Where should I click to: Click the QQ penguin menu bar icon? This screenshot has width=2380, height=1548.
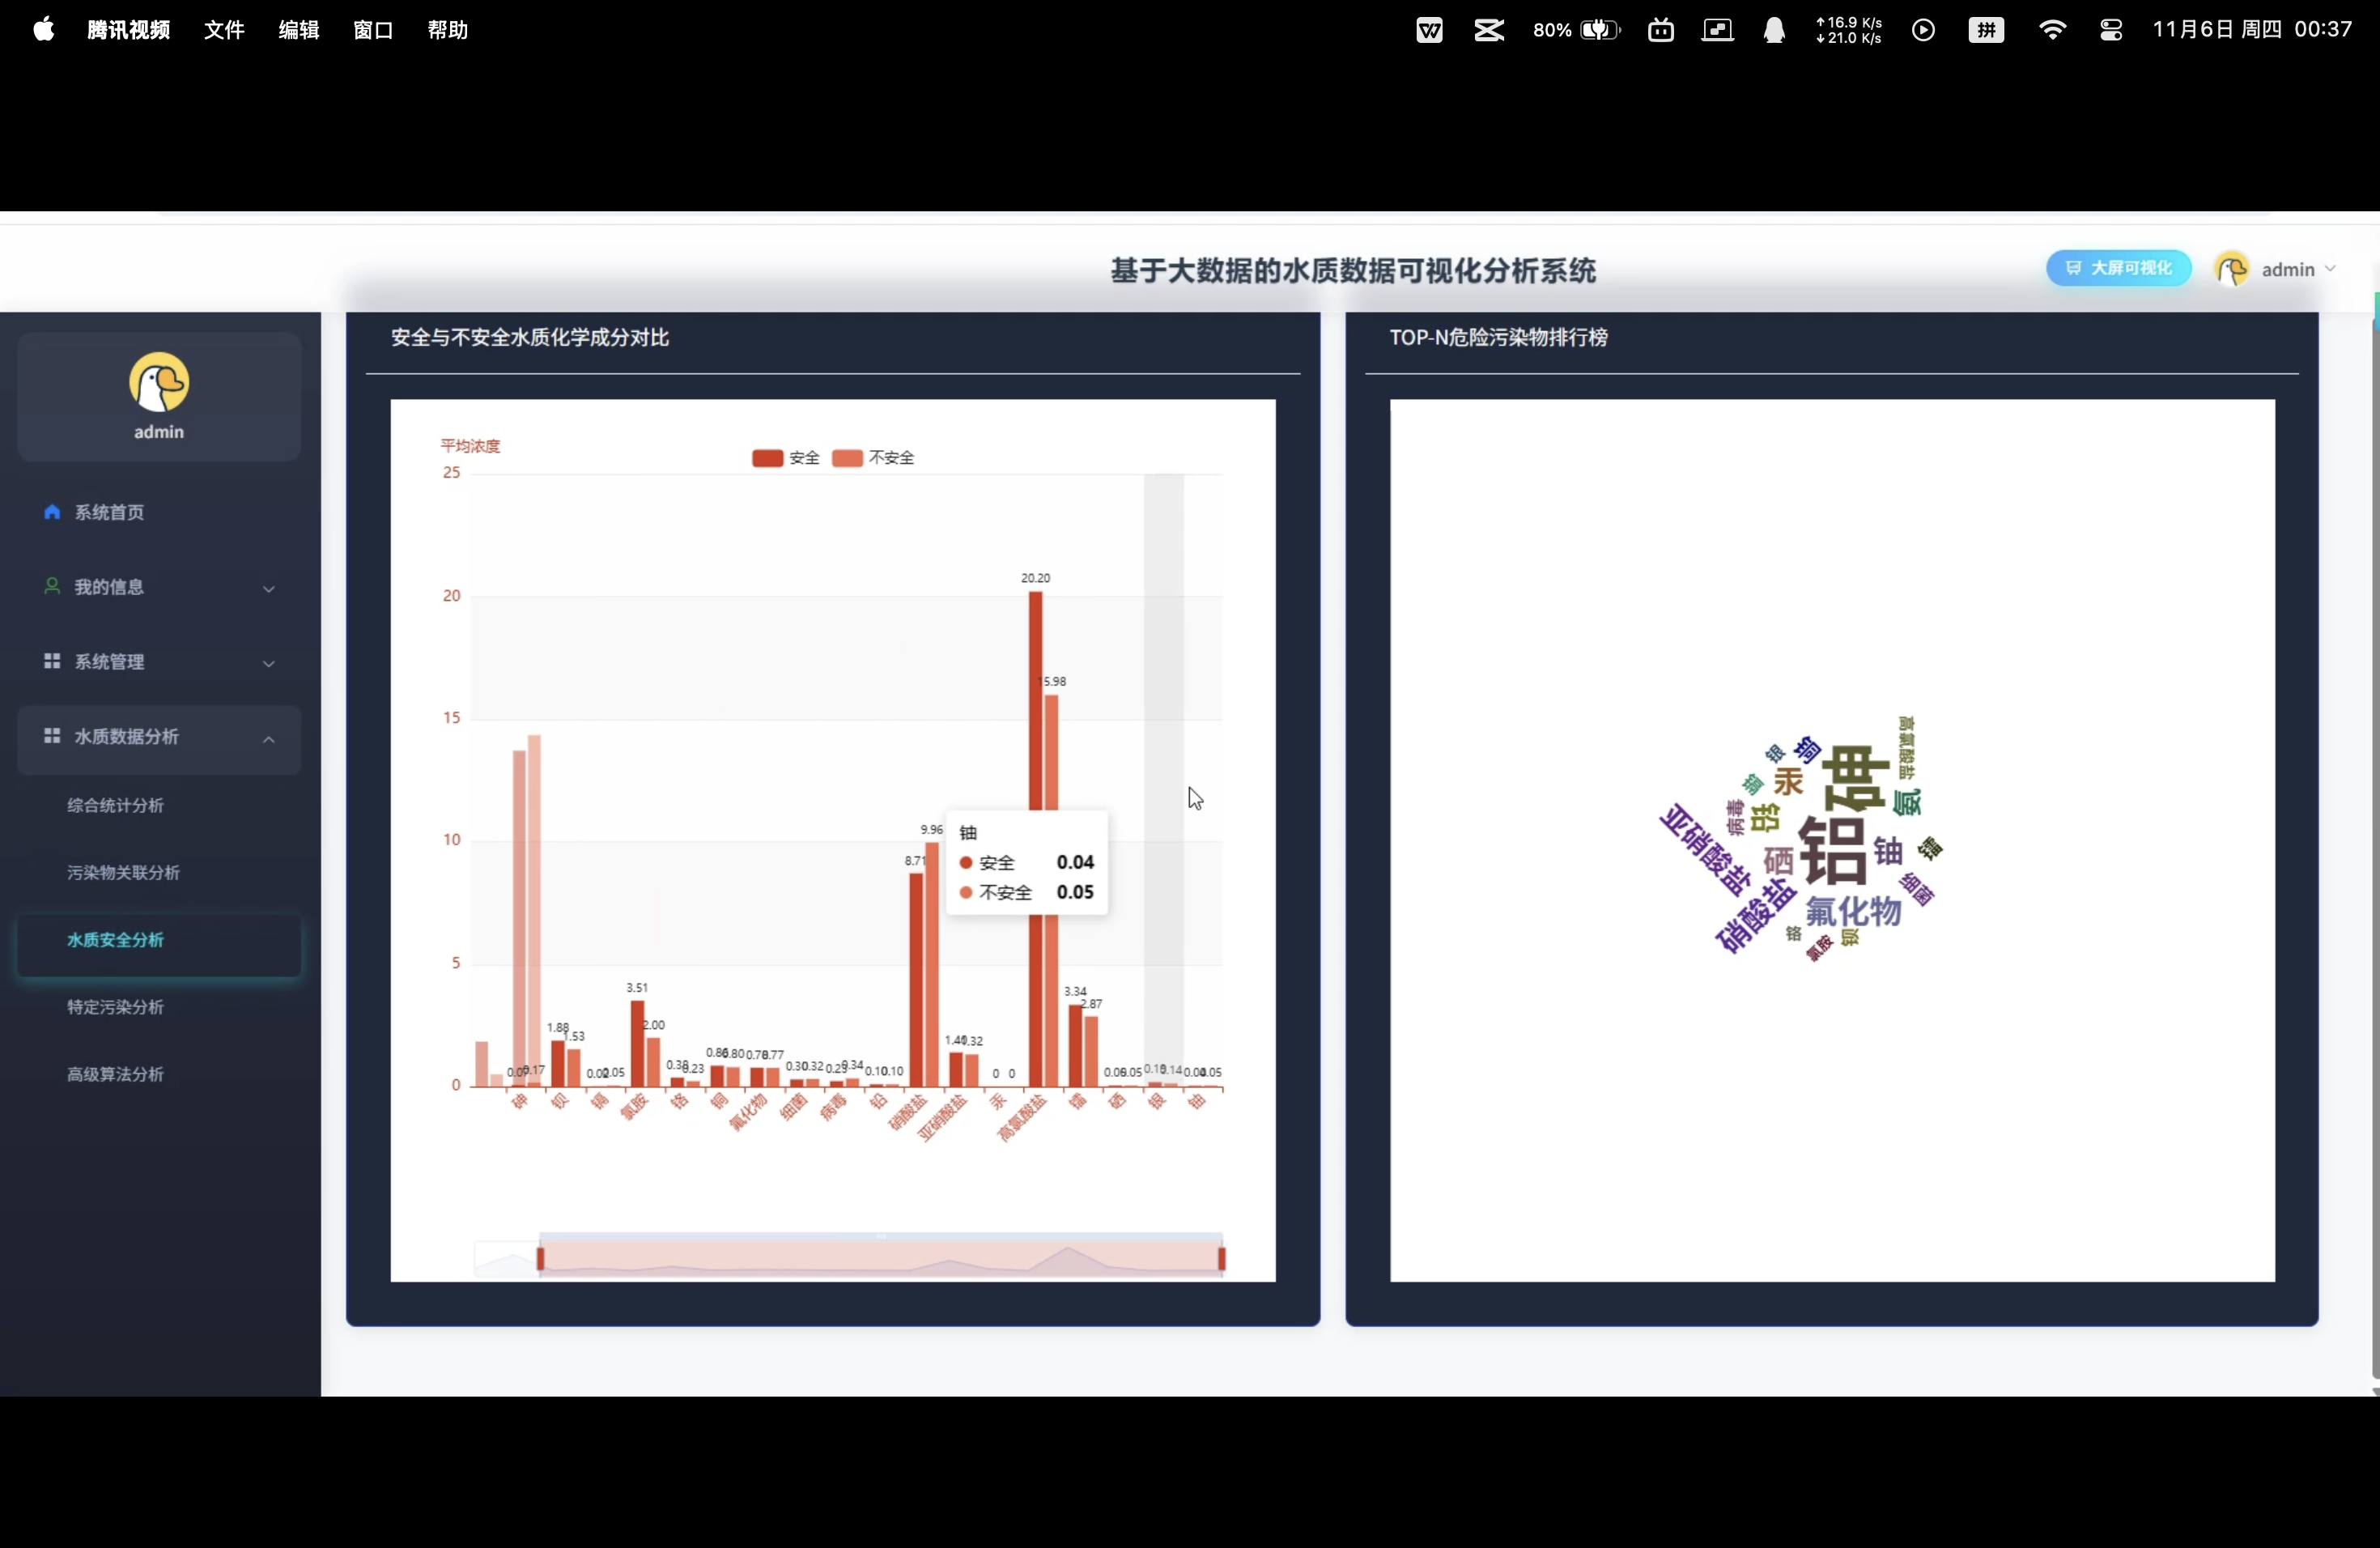1774,30
